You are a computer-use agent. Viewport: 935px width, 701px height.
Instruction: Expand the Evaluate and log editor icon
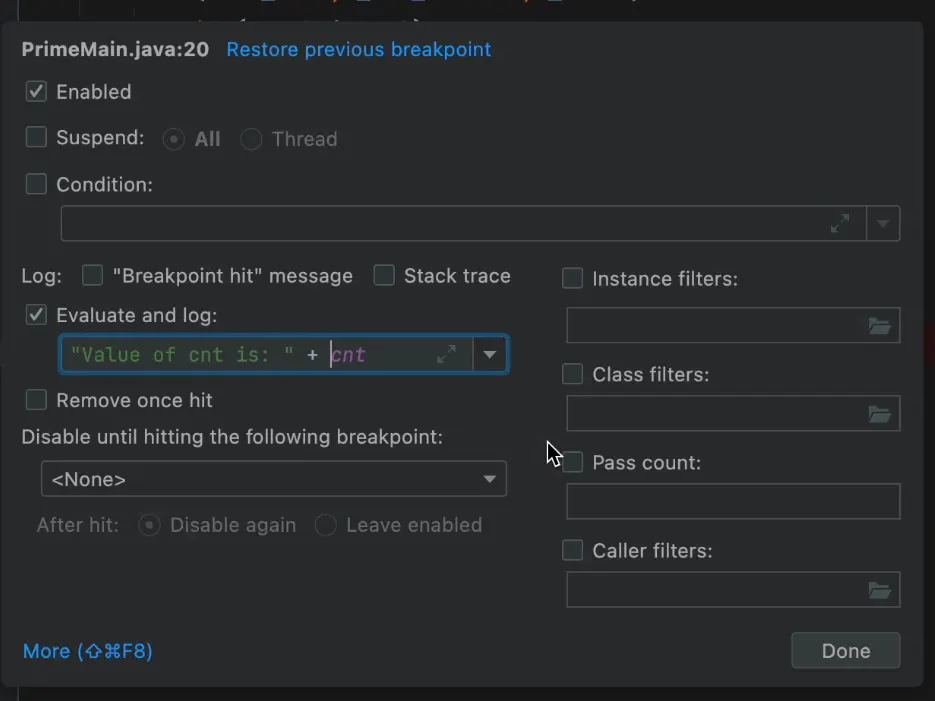[447, 354]
